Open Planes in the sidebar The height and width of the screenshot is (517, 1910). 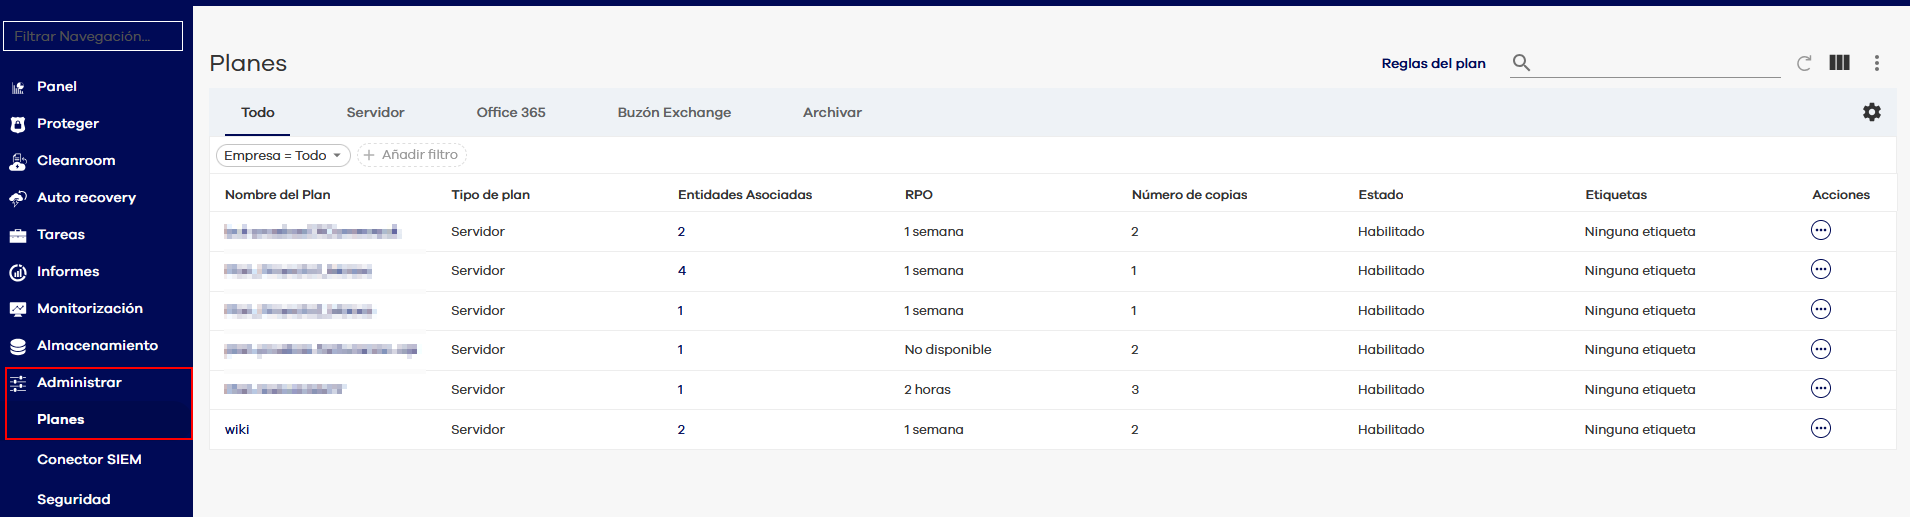61,419
